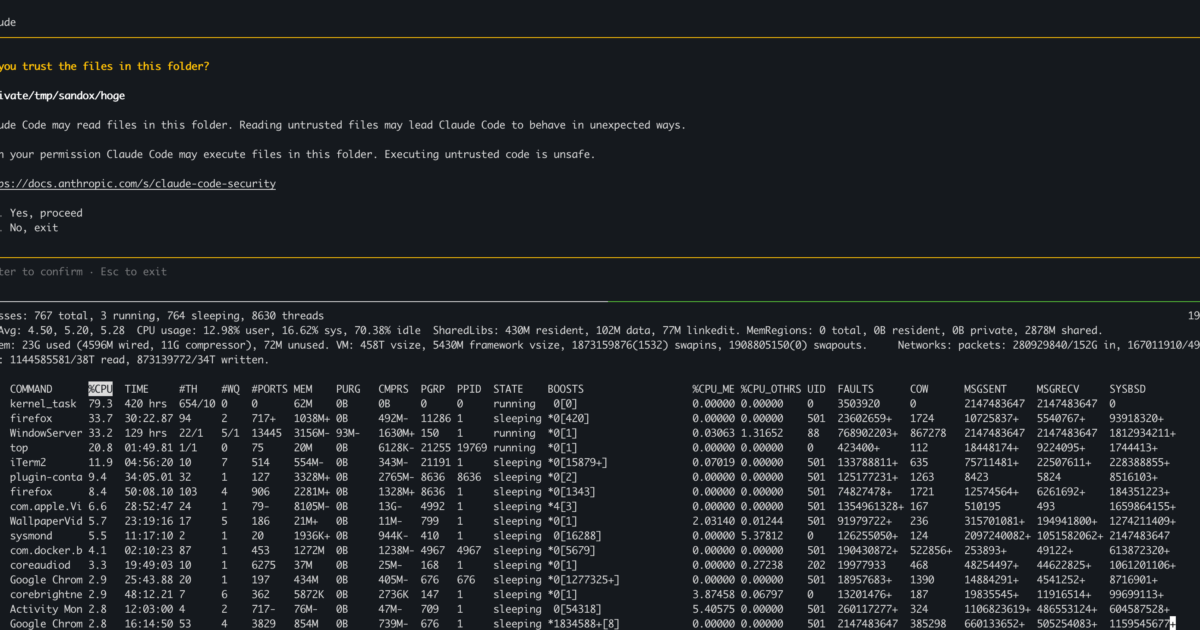Click the 3156M+ memory value of WindowServer

313,433
